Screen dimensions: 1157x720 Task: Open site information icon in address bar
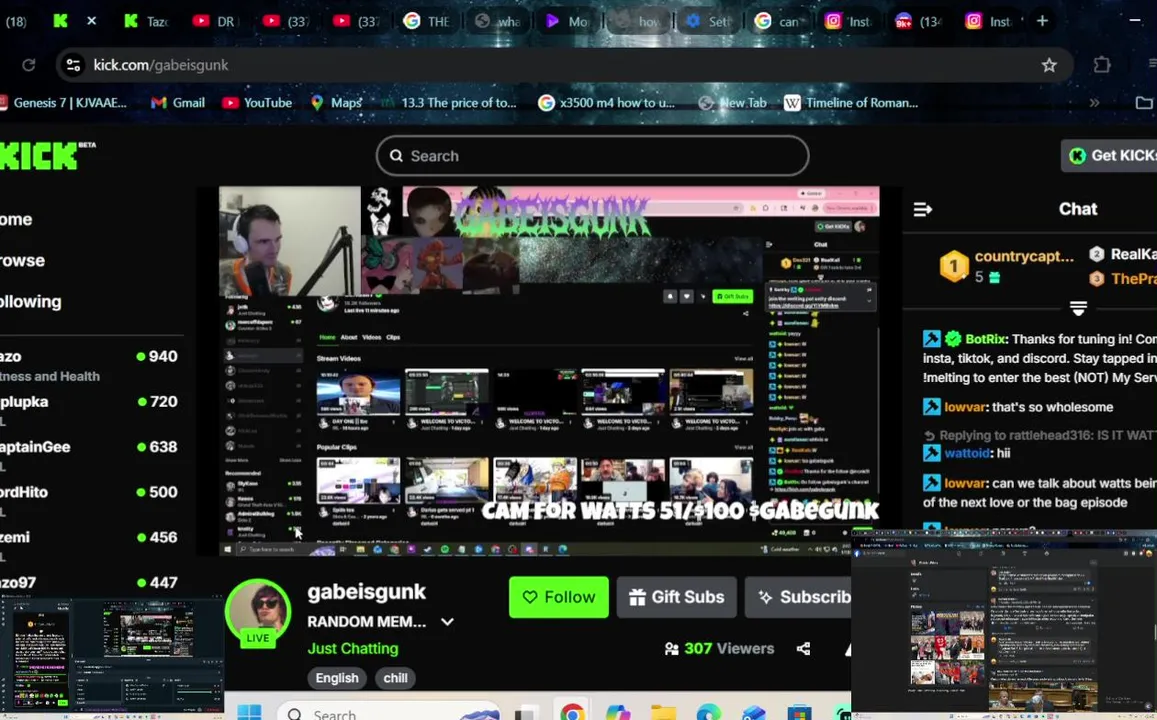pos(73,65)
